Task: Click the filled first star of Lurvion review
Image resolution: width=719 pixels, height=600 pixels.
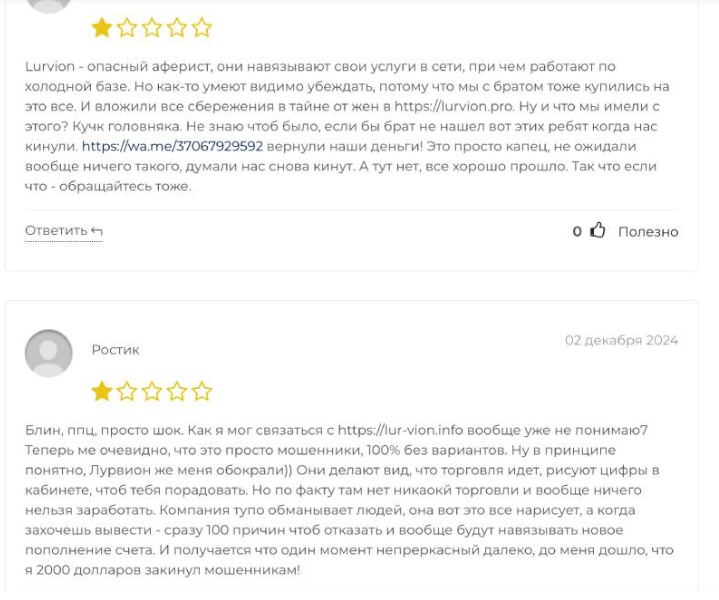Action: coord(102,28)
